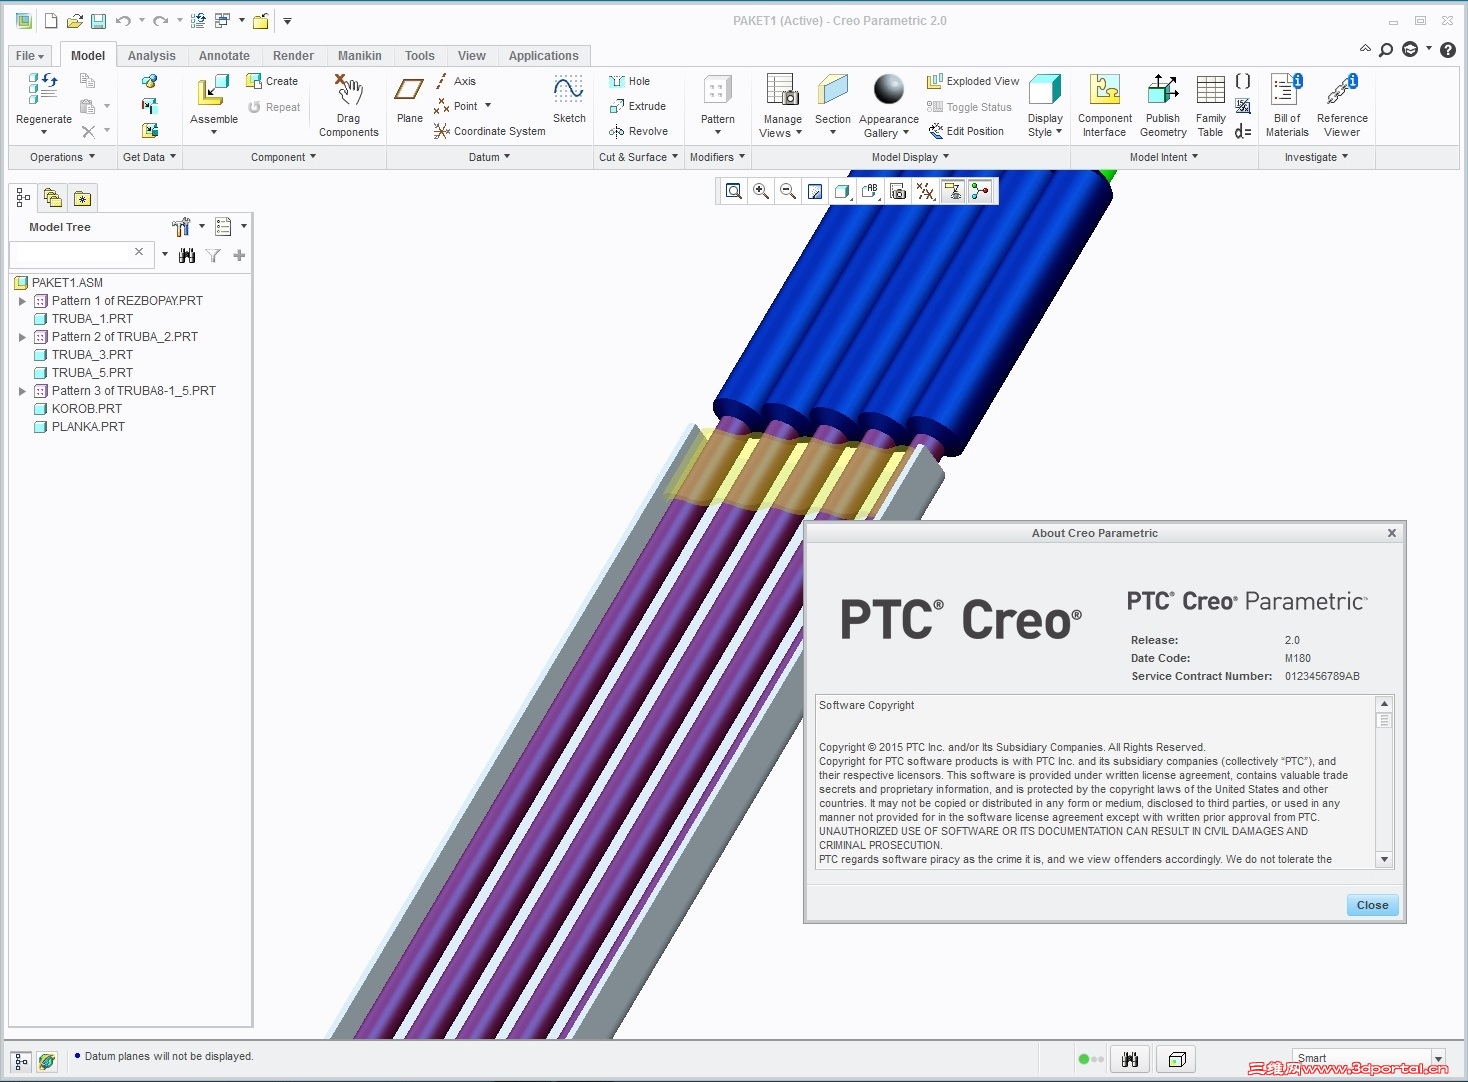Image resolution: width=1468 pixels, height=1082 pixels.
Task: Open the Get Data group dropdown
Action: click(x=149, y=157)
